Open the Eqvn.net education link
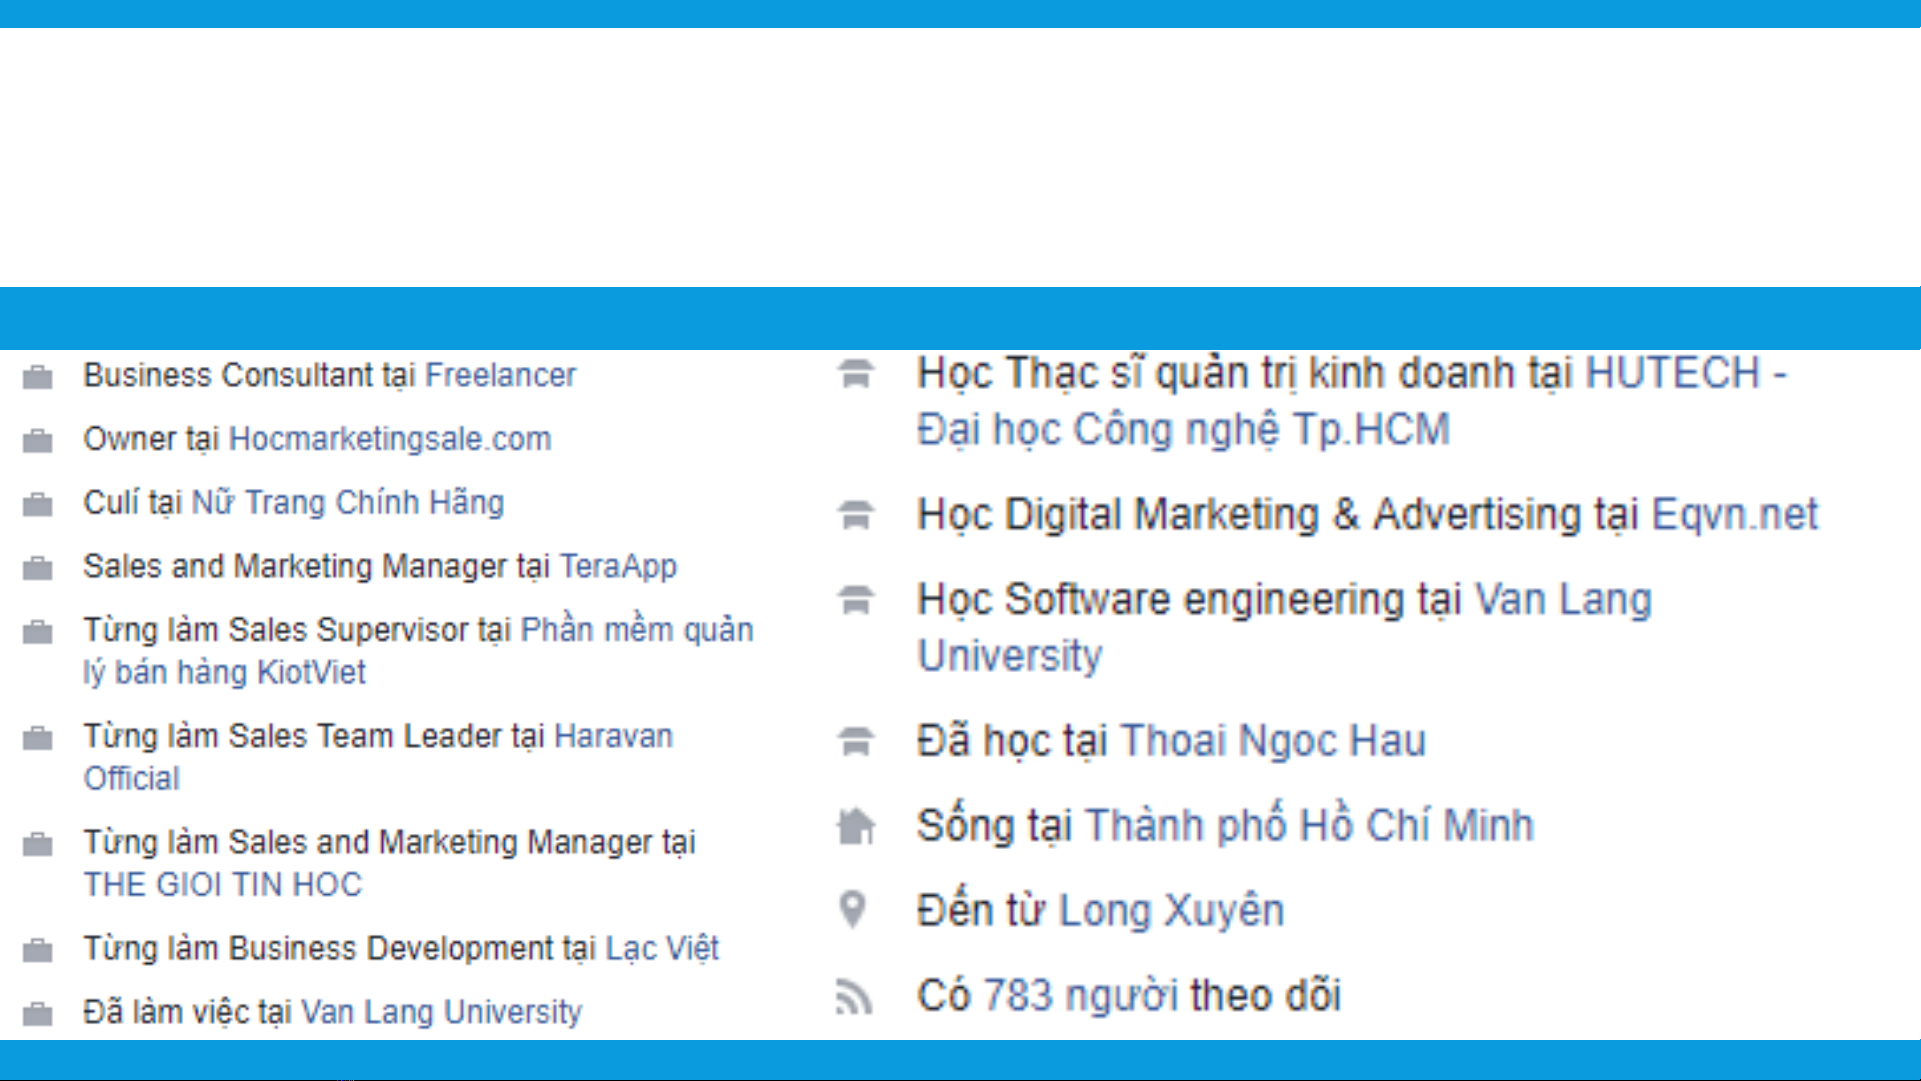Screen dimensions: 1921x1081 tap(1734, 514)
